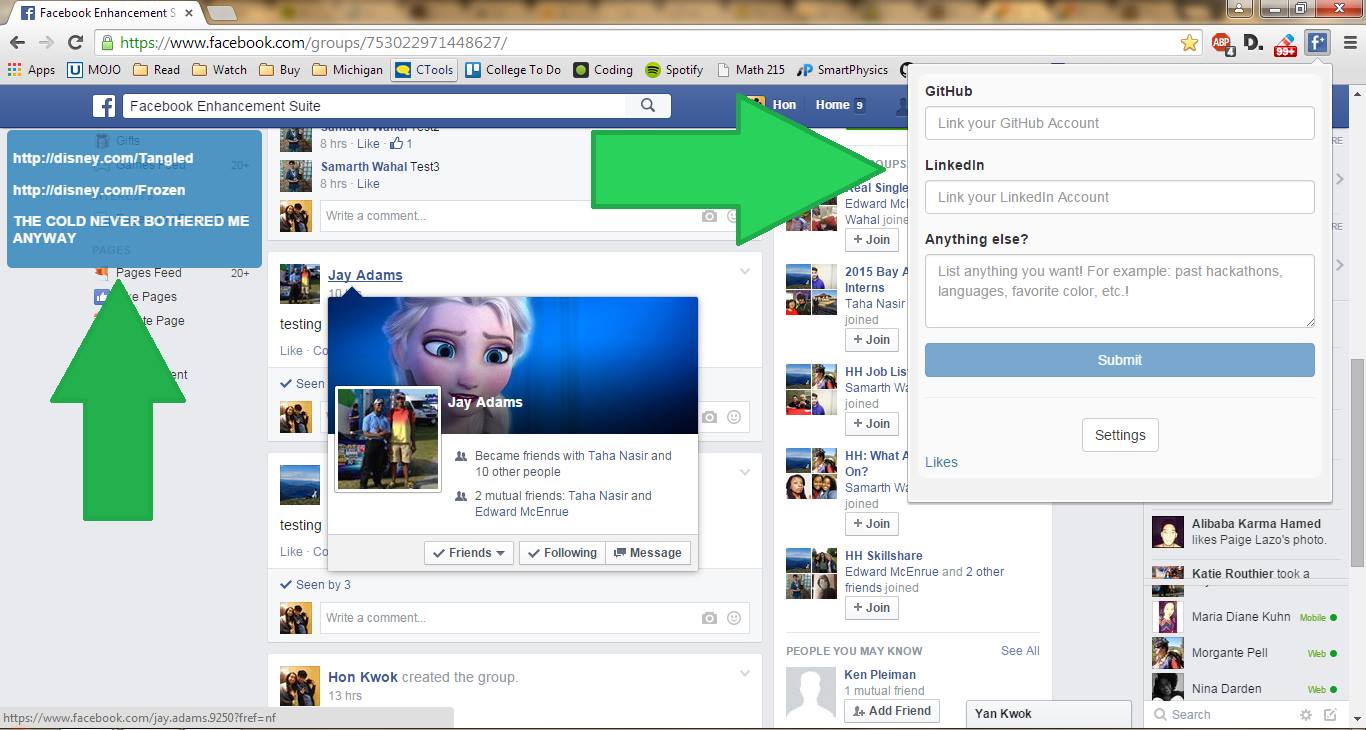Viewport: 1366px width, 730px height.
Task: Open the Yan Kwok chat tab
Action: (x=1049, y=714)
